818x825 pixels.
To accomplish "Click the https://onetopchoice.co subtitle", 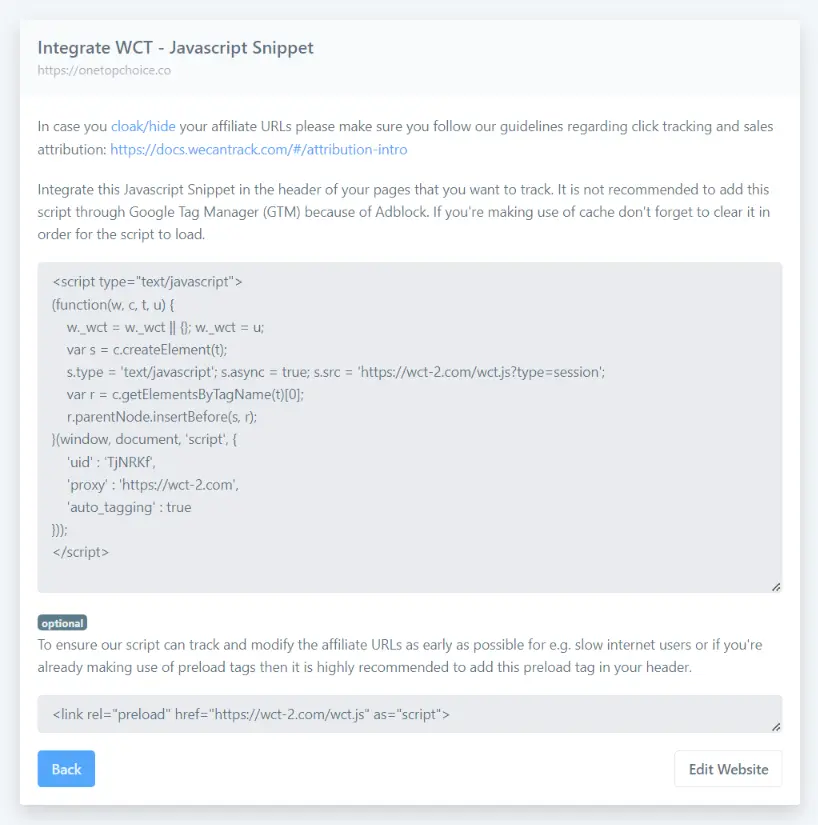I will click(105, 71).
